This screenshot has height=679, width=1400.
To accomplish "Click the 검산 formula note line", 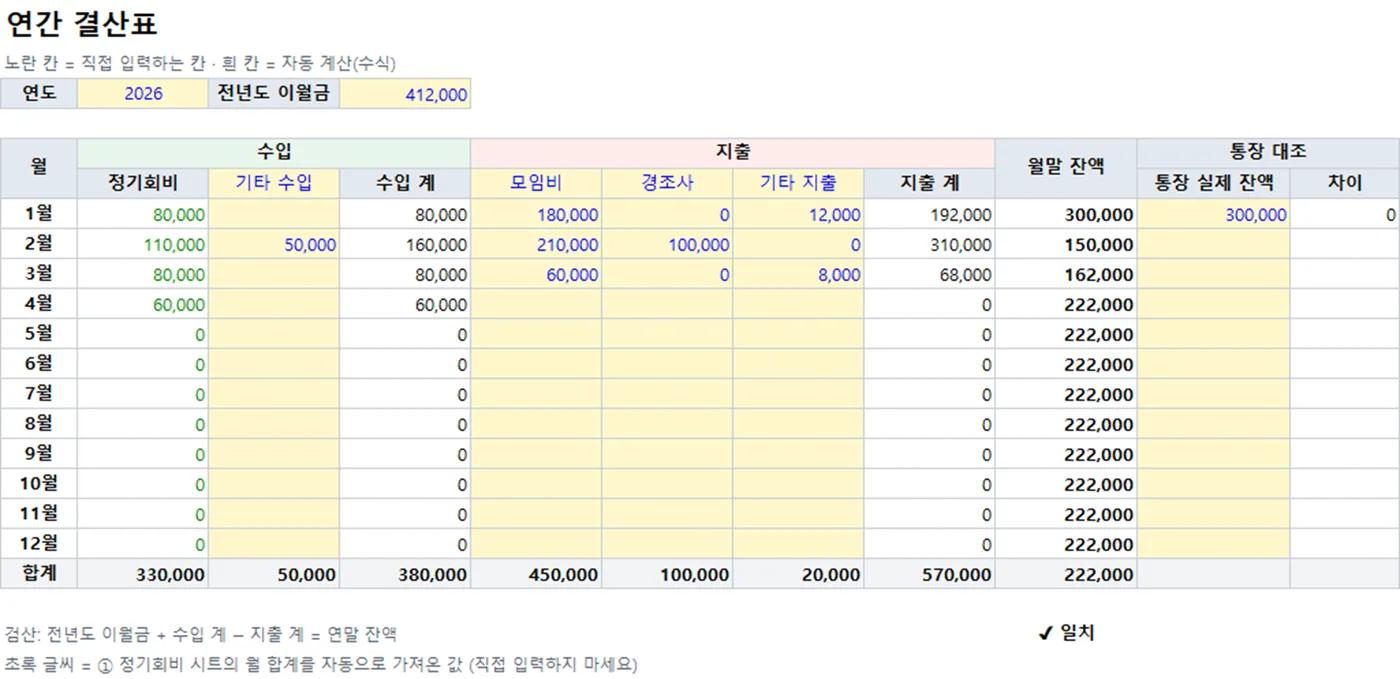I will 201,634.
